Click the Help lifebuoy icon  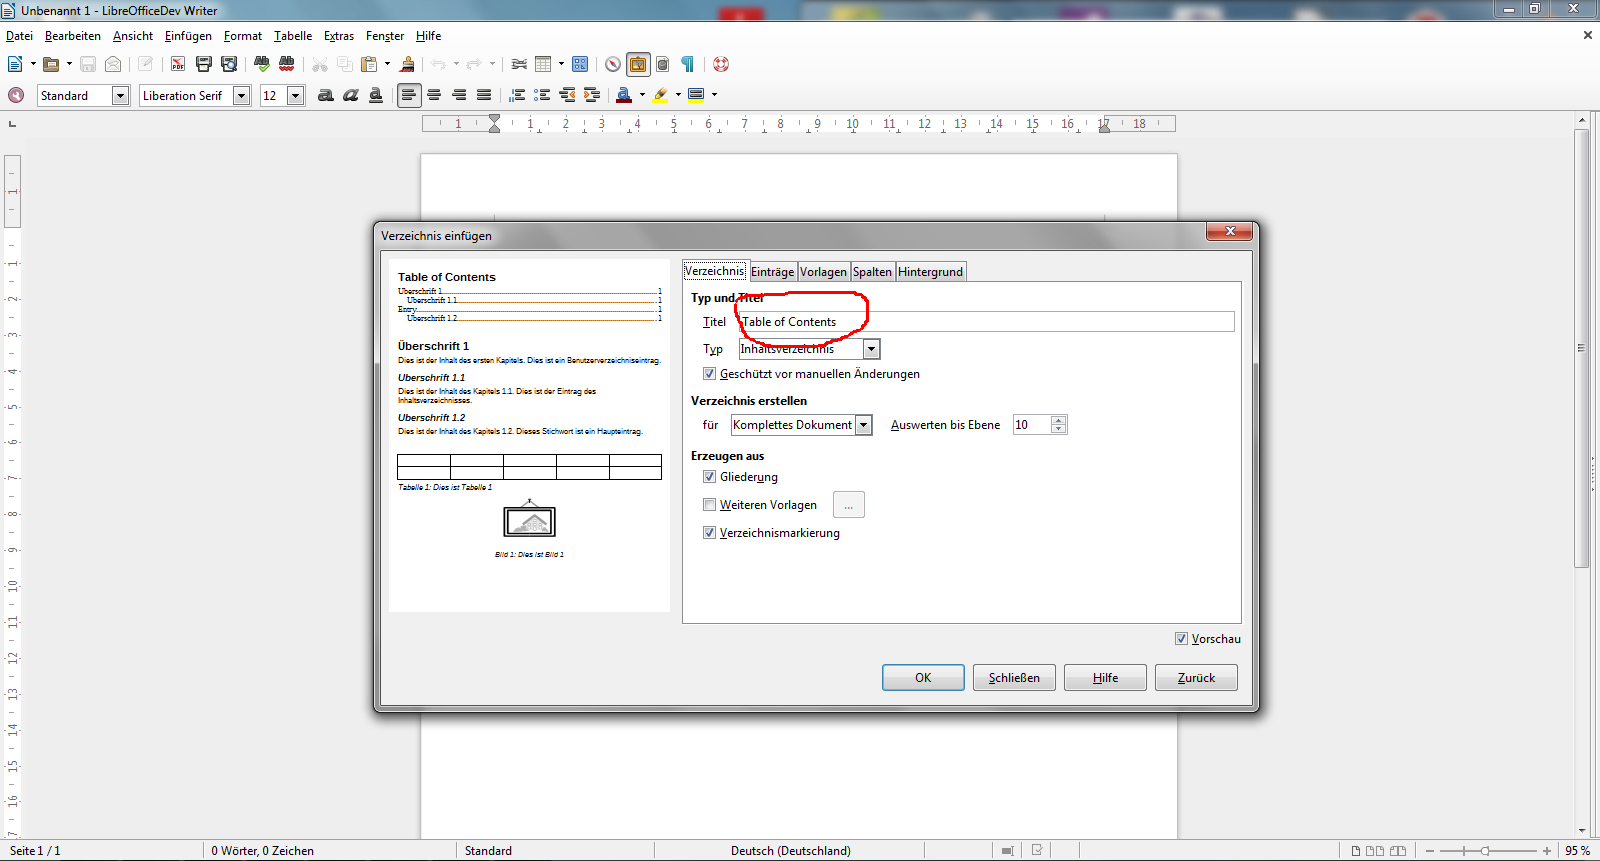(x=721, y=64)
